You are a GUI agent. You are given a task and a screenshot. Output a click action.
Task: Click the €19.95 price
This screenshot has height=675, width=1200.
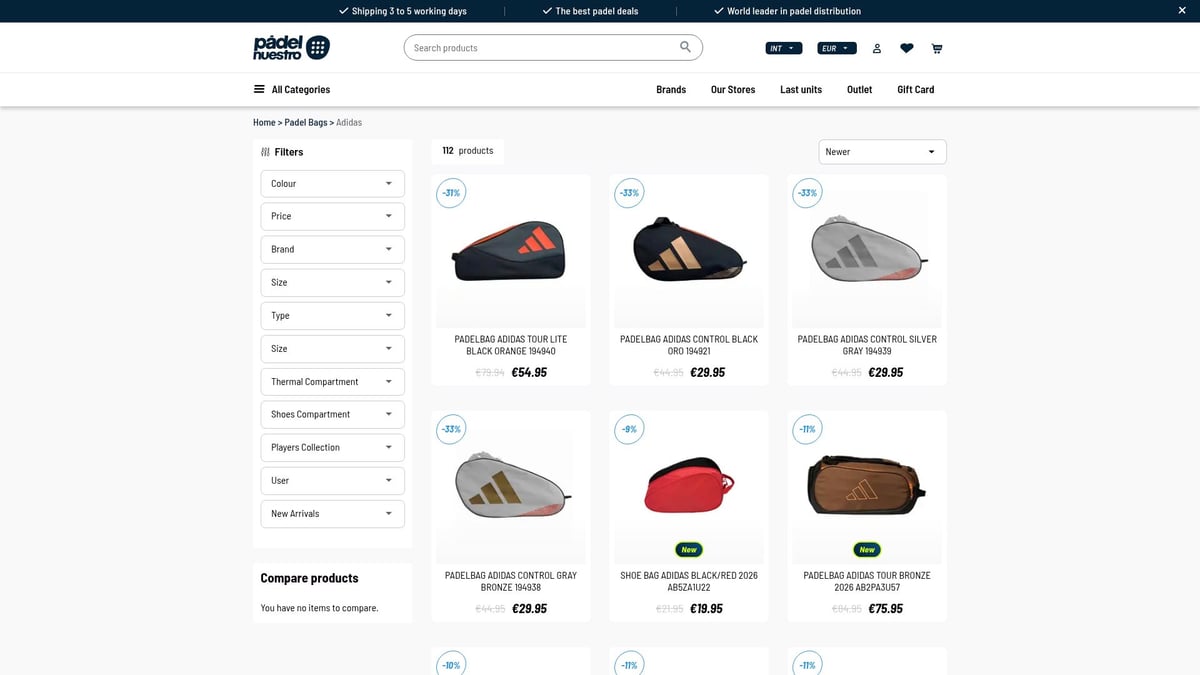[x=706, y=608]
